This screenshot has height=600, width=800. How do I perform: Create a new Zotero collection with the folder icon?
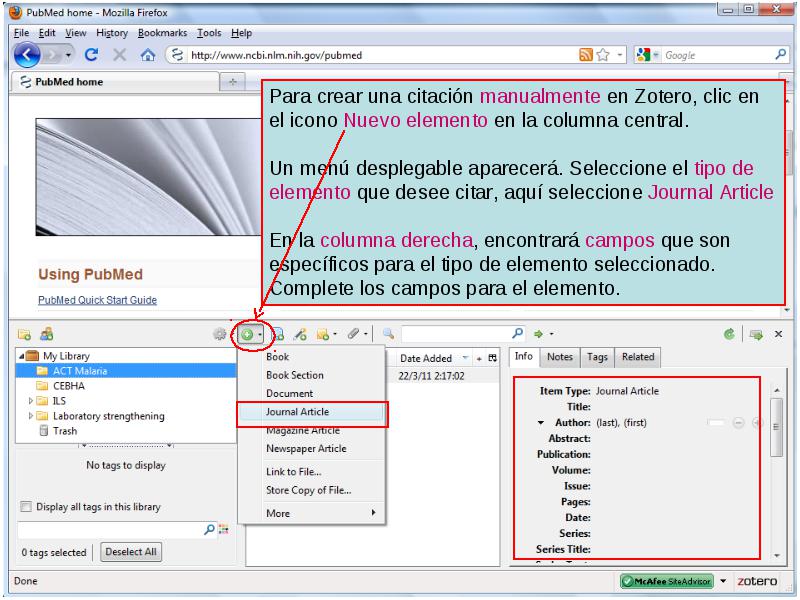coord(24,334)
